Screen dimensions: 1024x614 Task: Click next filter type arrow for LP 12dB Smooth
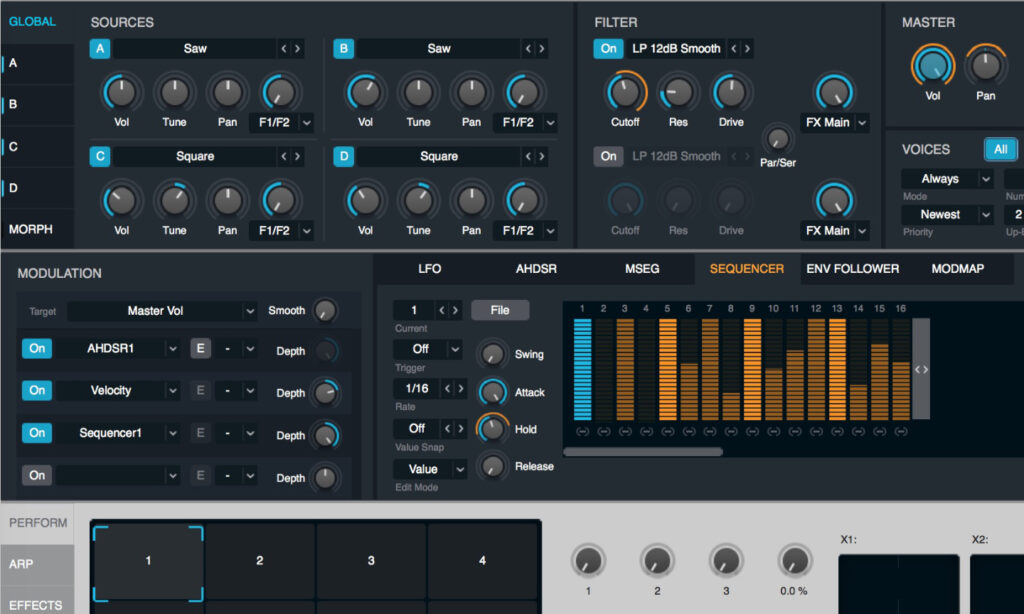point(748,48)
